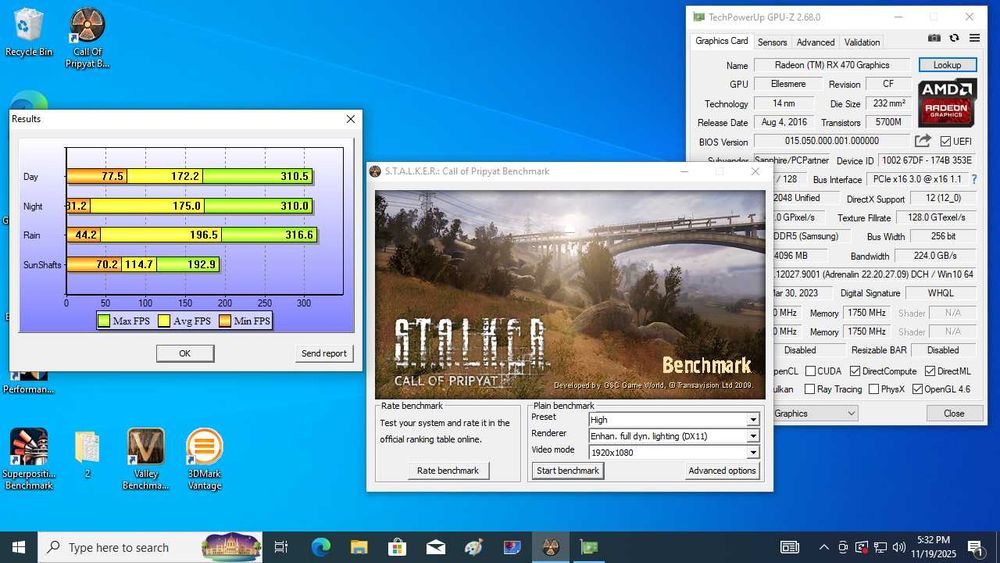The image size is (1000, 563).
Task: Toggle the UEFI checkbox in GPU-Z
Action: (x=945, y=142)
